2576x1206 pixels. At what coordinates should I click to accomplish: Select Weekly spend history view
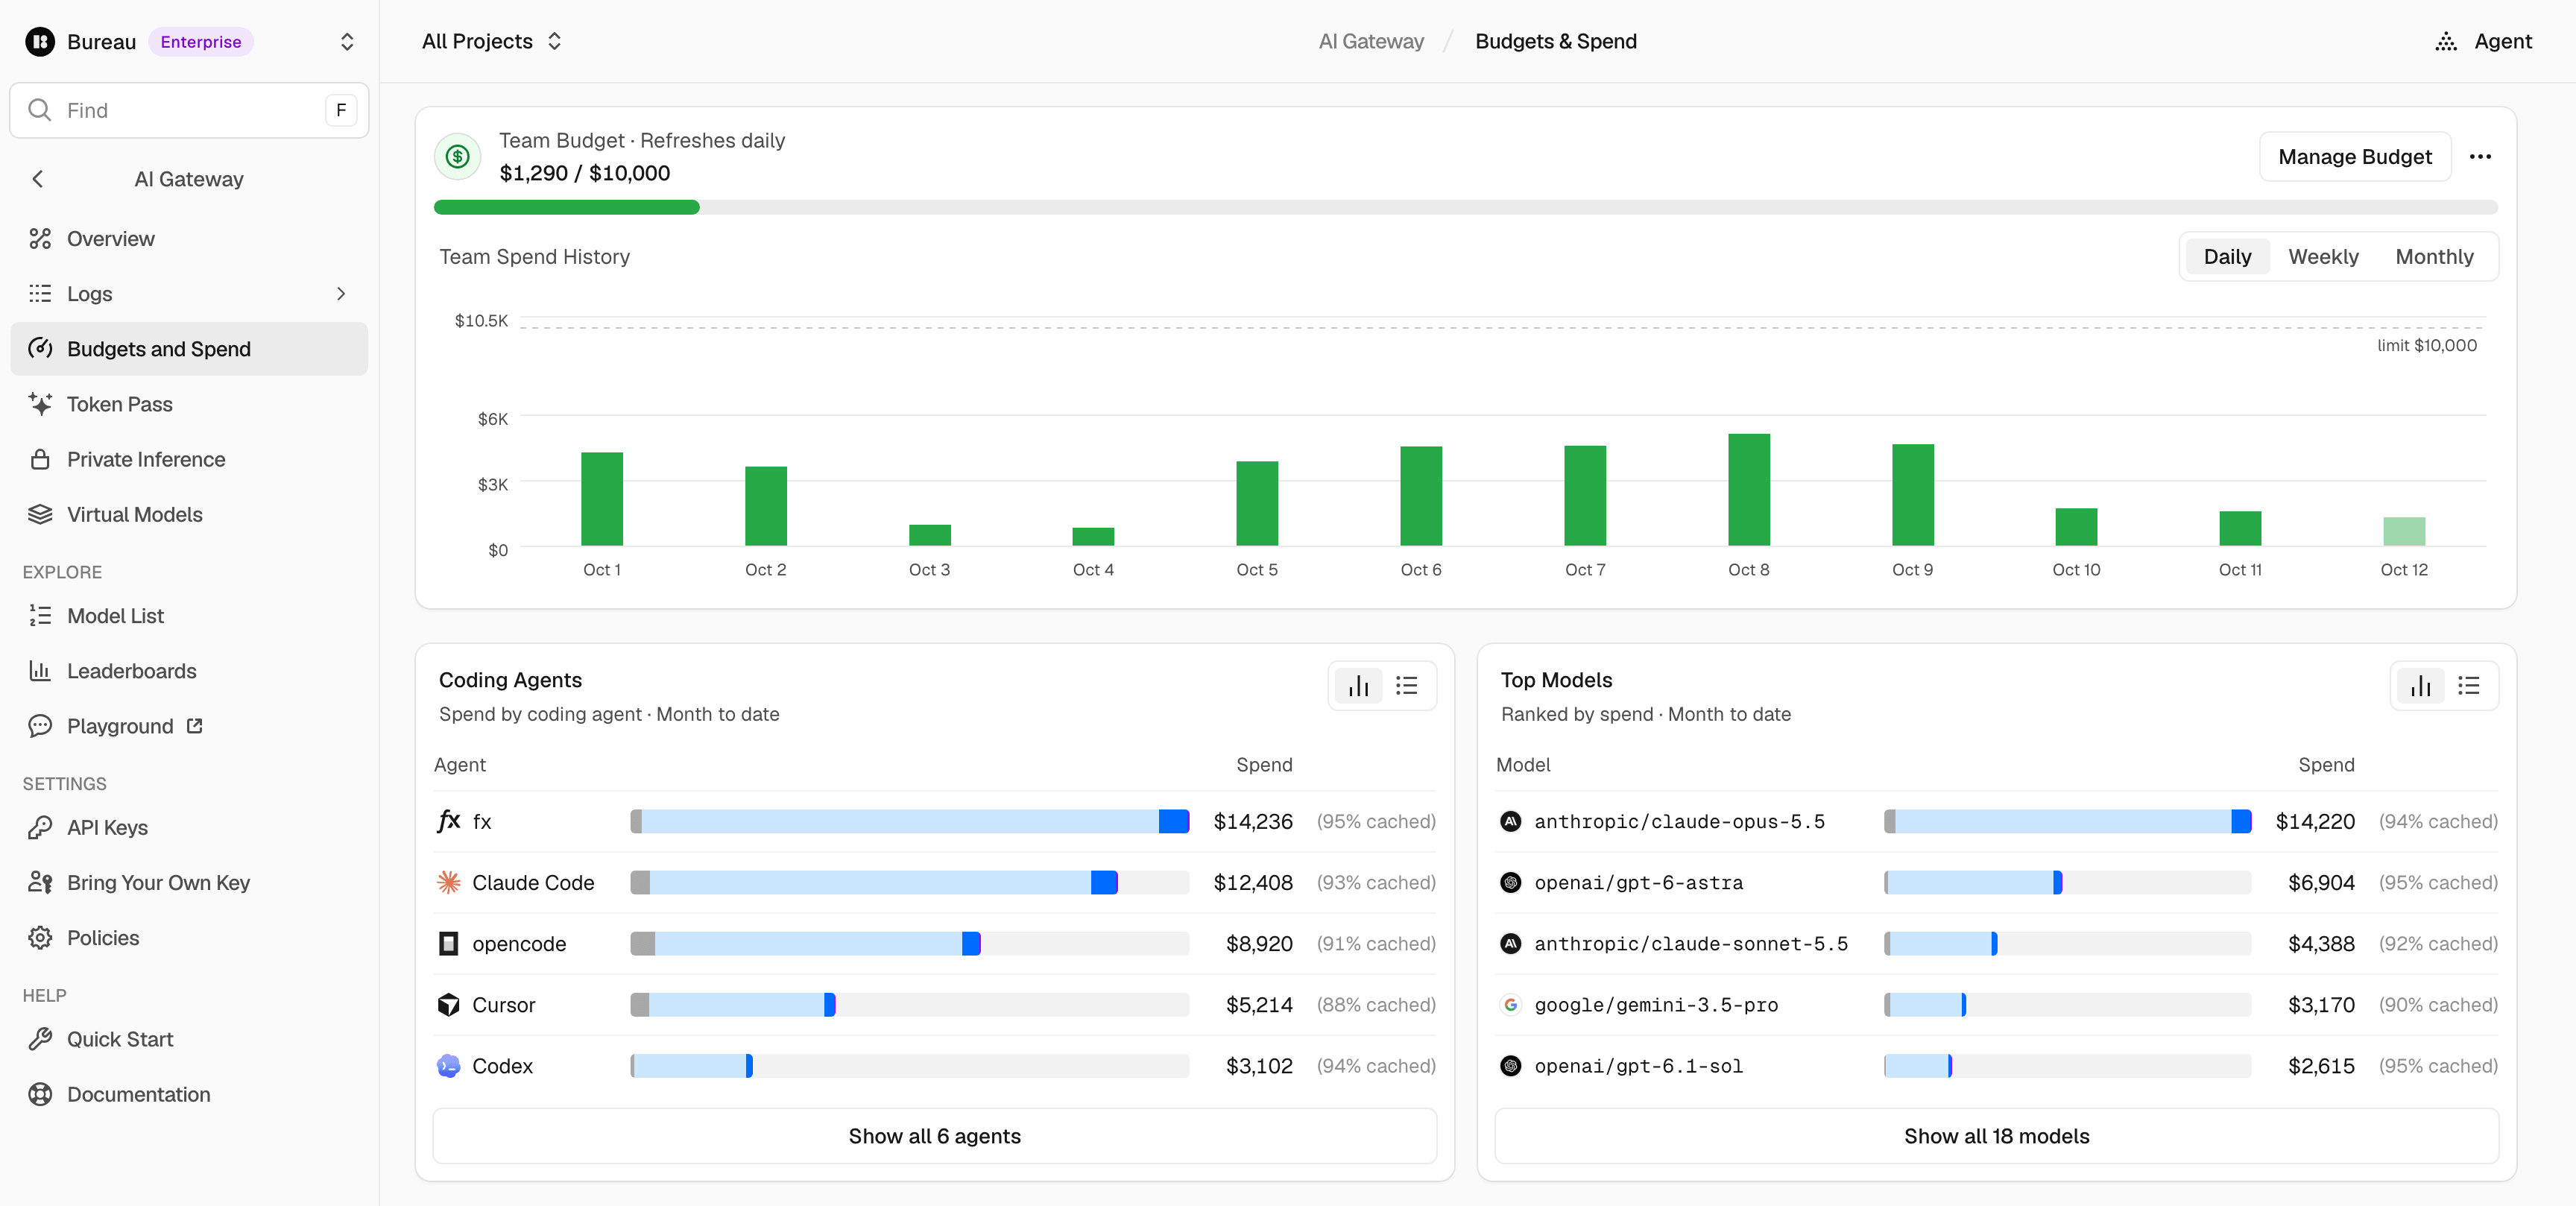[2323, 257]
